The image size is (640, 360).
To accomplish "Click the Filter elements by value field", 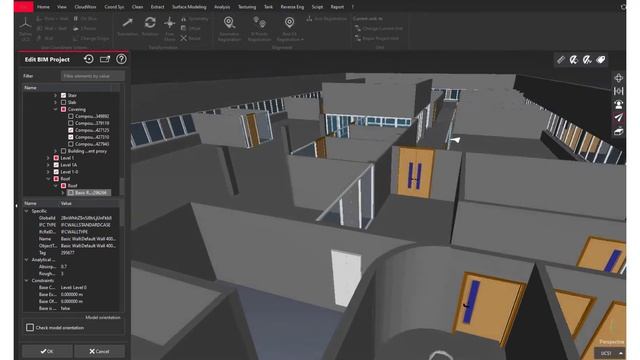I will [93, 76].
